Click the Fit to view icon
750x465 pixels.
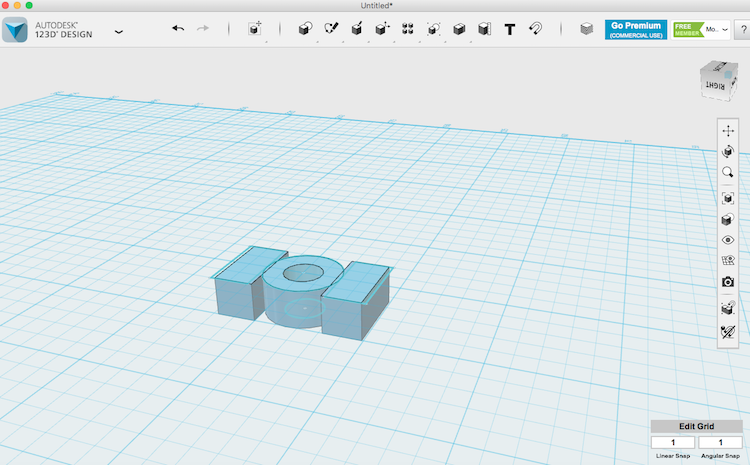(x=728, y=198)
